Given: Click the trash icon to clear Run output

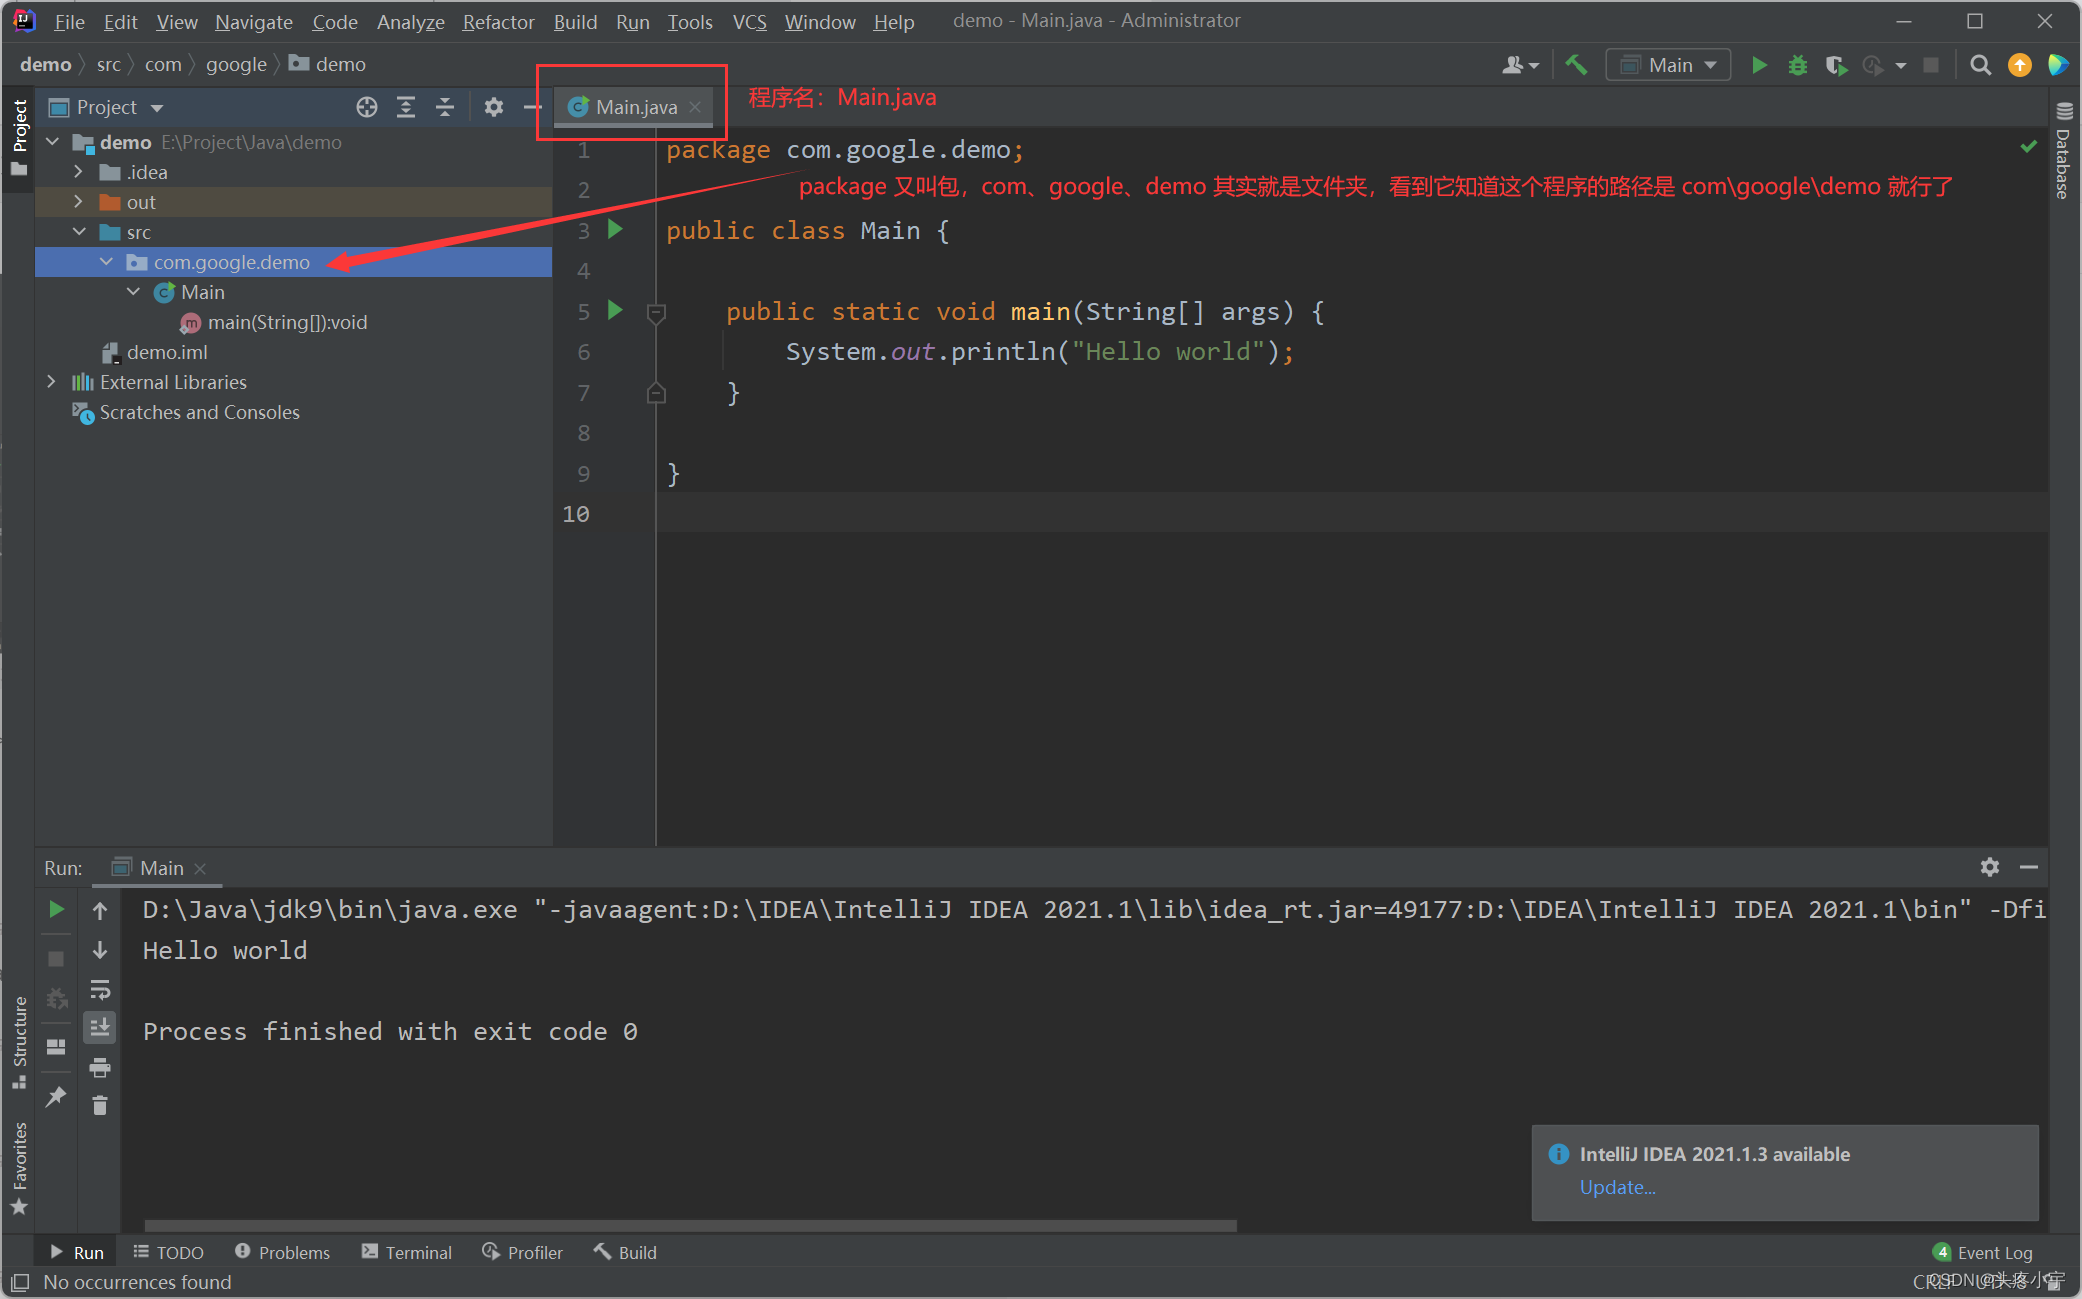Looking at the screenshot, I should click(100, 1105).
